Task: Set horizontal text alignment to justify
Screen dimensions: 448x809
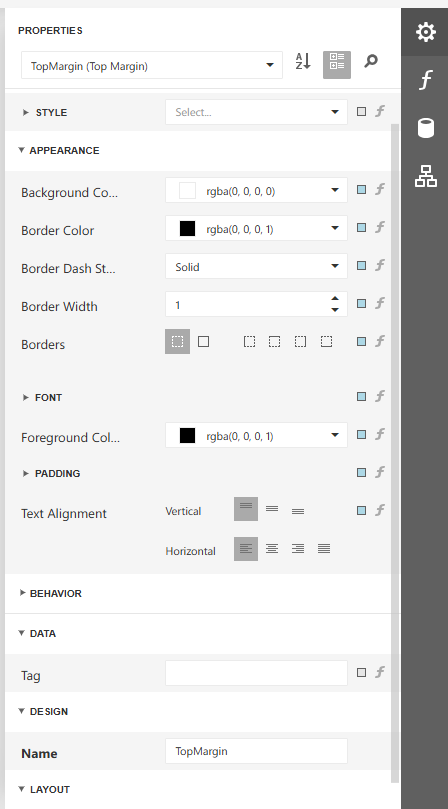Action: (324, 548)
